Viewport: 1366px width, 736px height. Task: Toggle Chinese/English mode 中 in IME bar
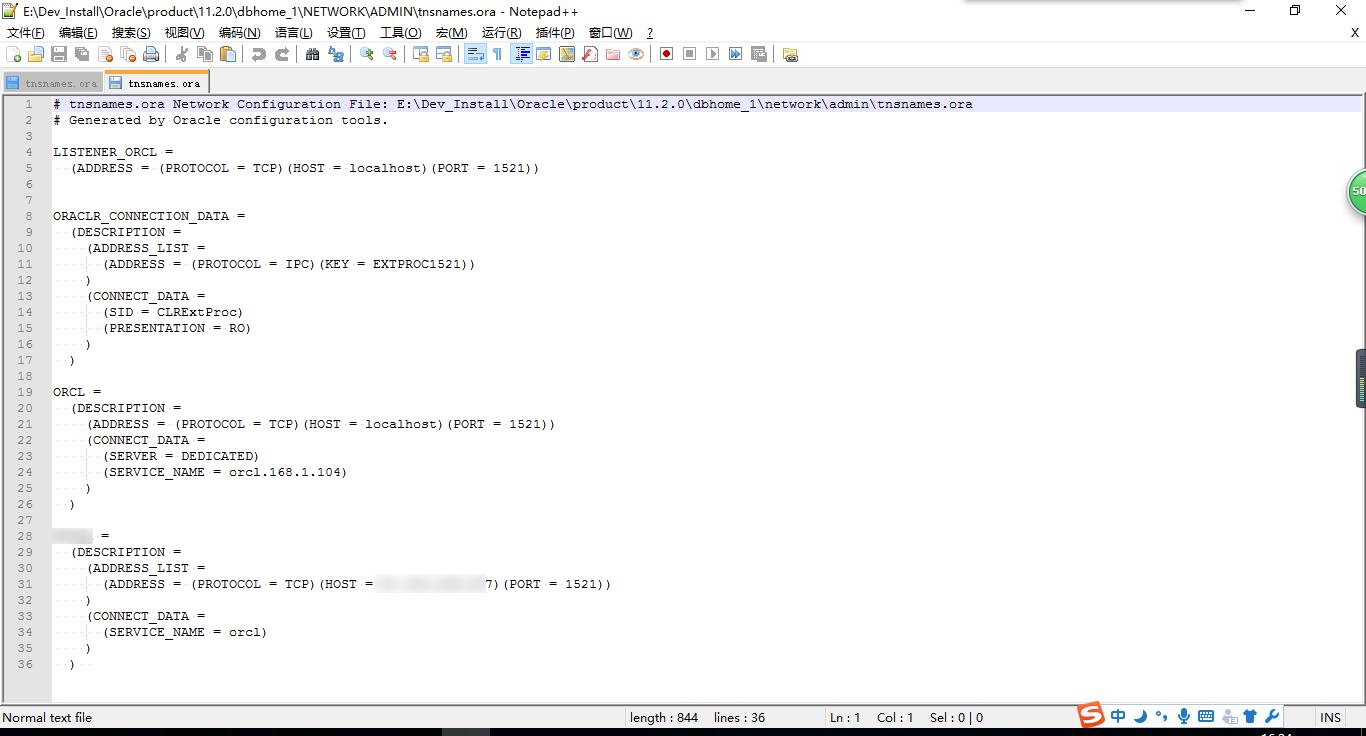coord(1118,716)
